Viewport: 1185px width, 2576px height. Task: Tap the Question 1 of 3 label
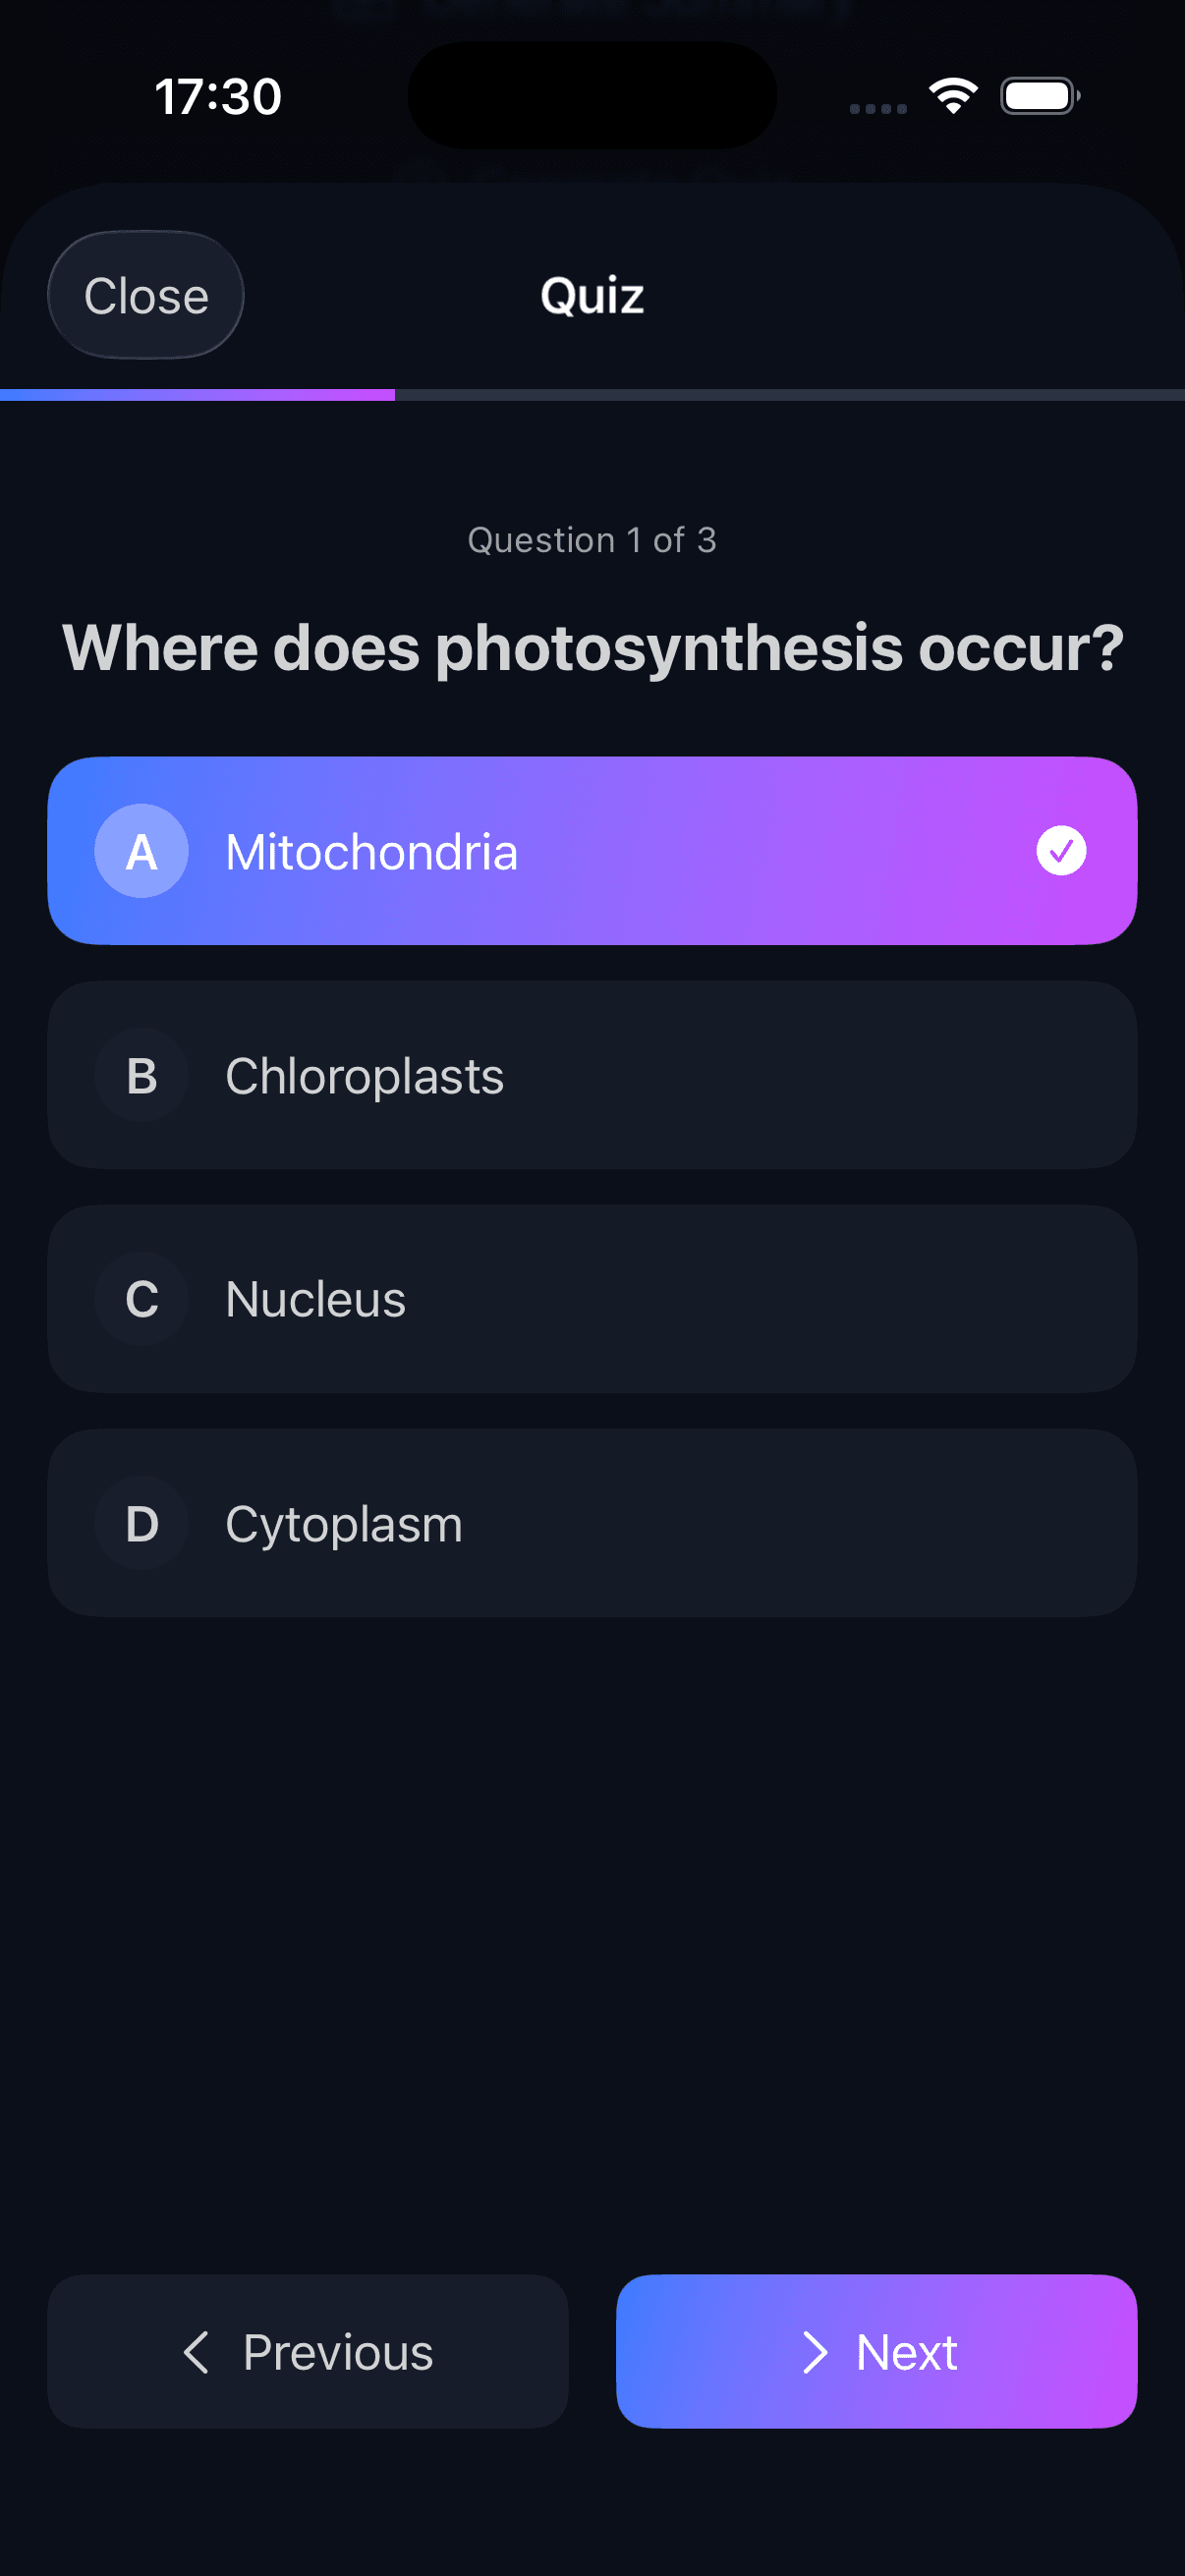[x=592, y=540]
